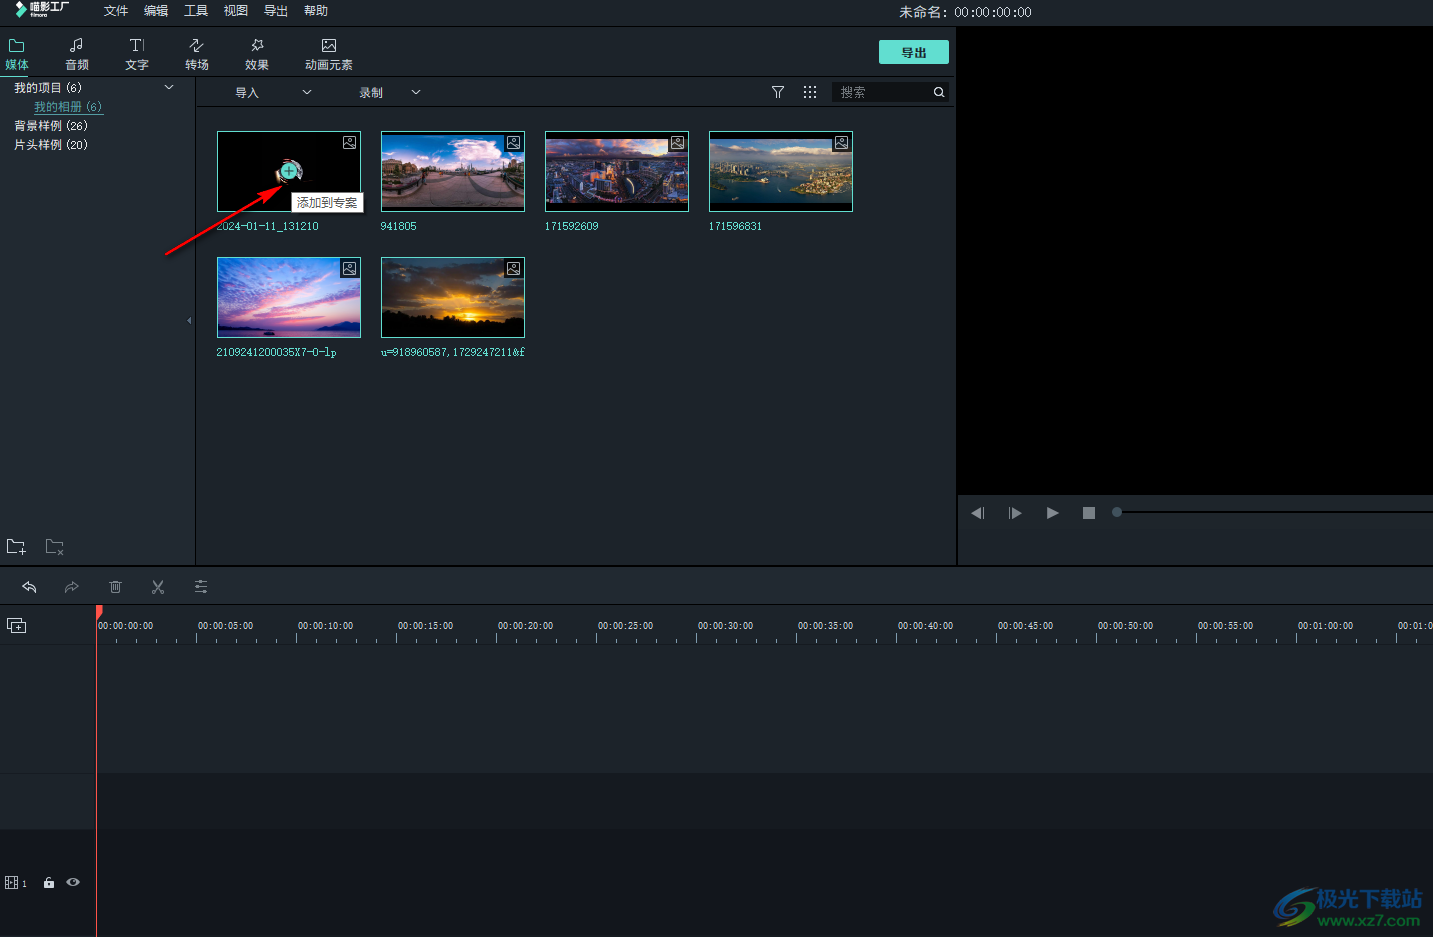Viewport: 1433px width, 937px height.
Task: Switch to the 转场 transitions tab
Action: point(197,54)
